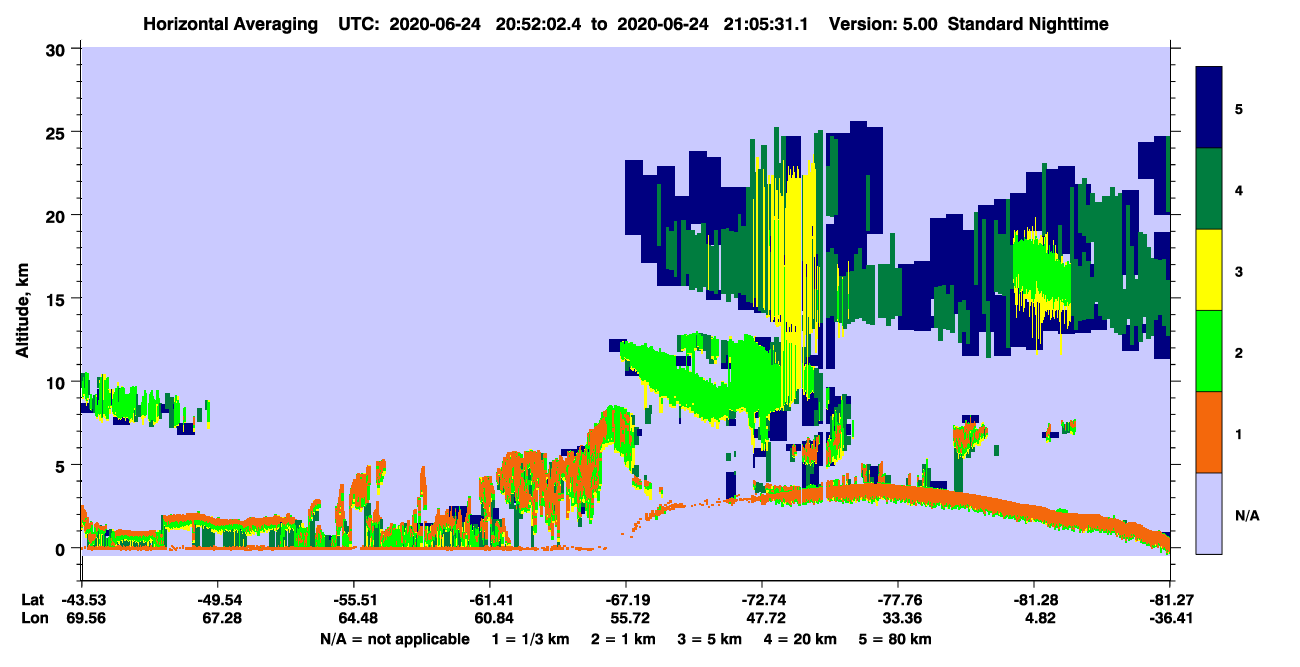Click the lavender N/A colorbar segment
1300x667 pixels.
pos(1210,512)
